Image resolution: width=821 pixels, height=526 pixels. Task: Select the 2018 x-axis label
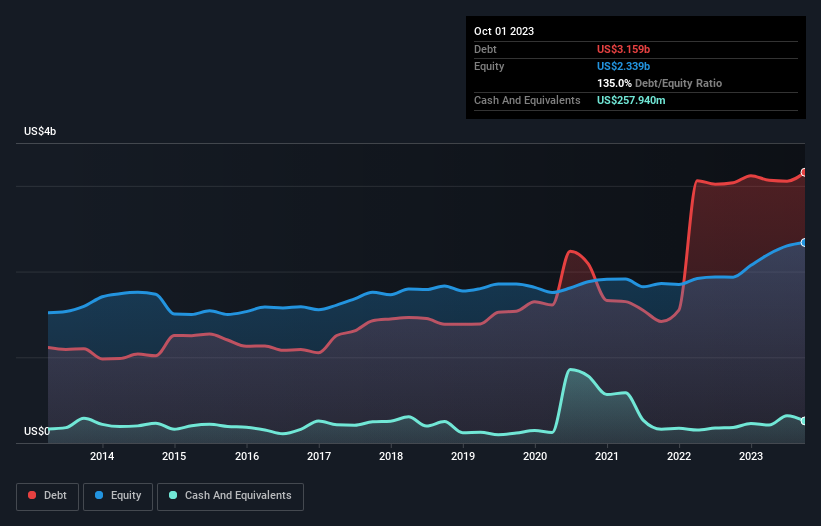pyautogui.click(x=391, y=456)
